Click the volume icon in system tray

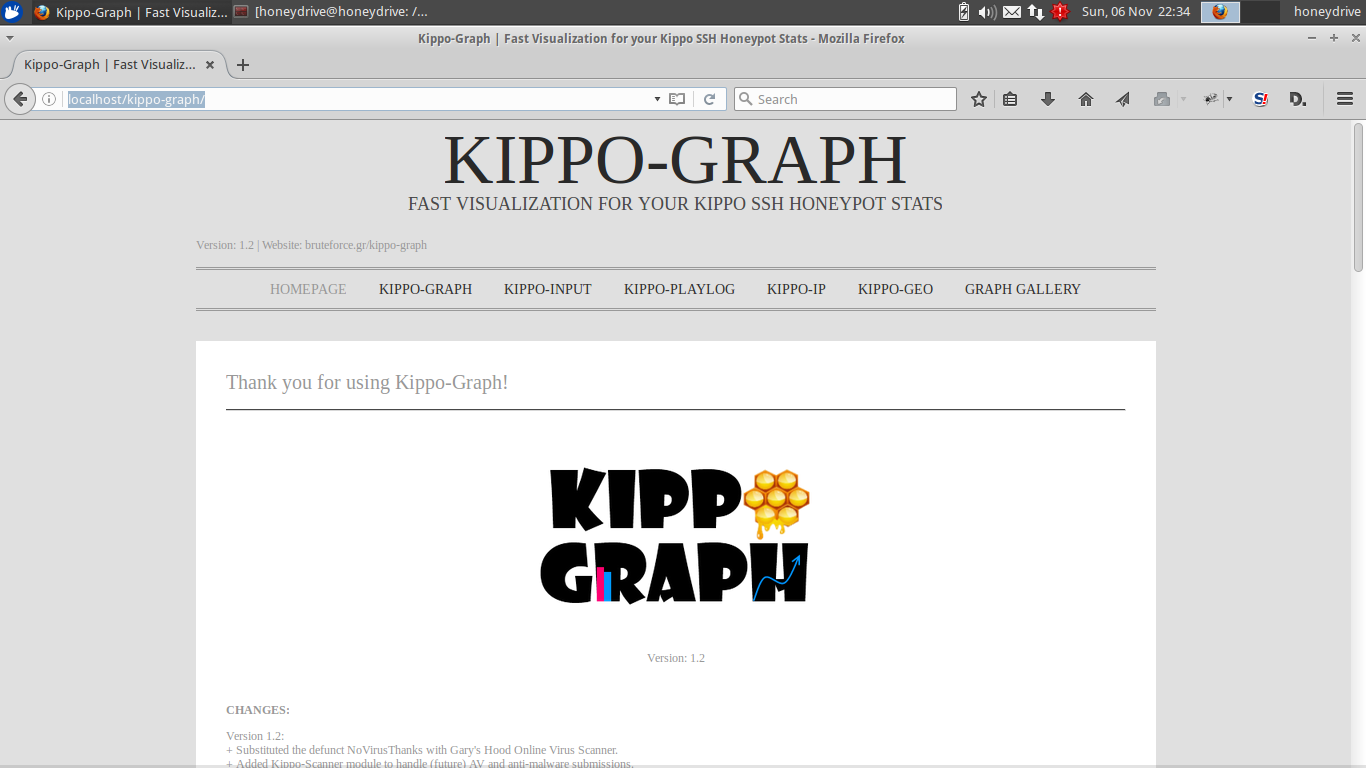click(987, 12)
